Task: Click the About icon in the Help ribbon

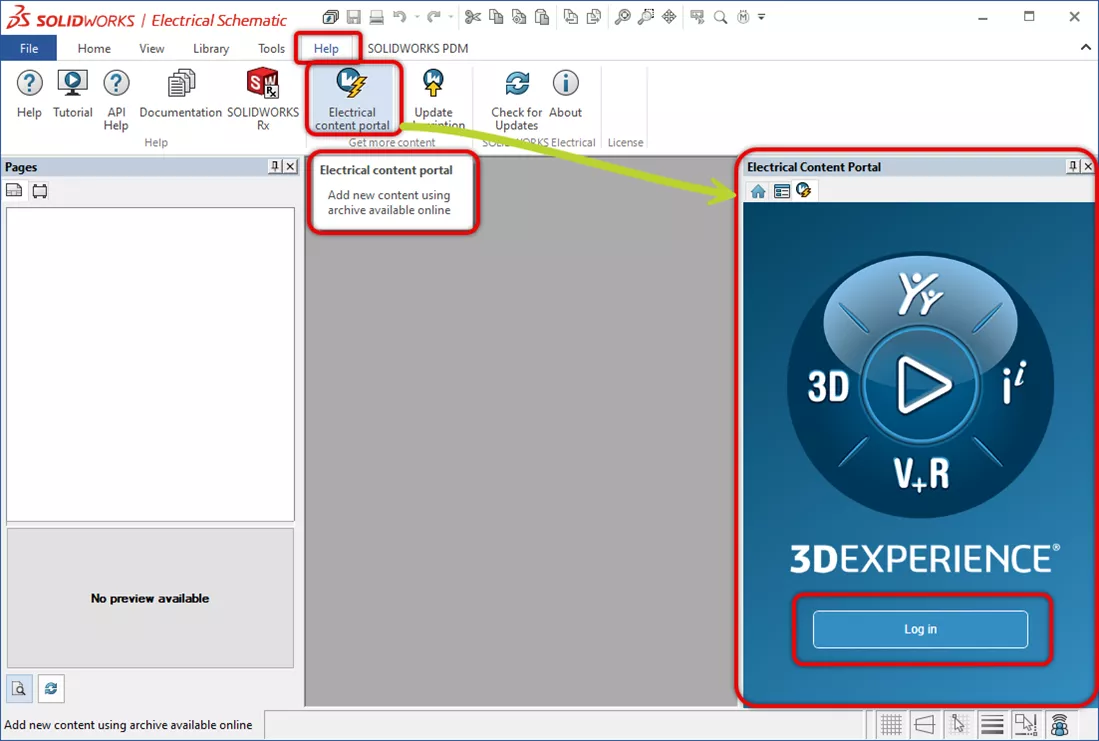Action: (566, 96)
